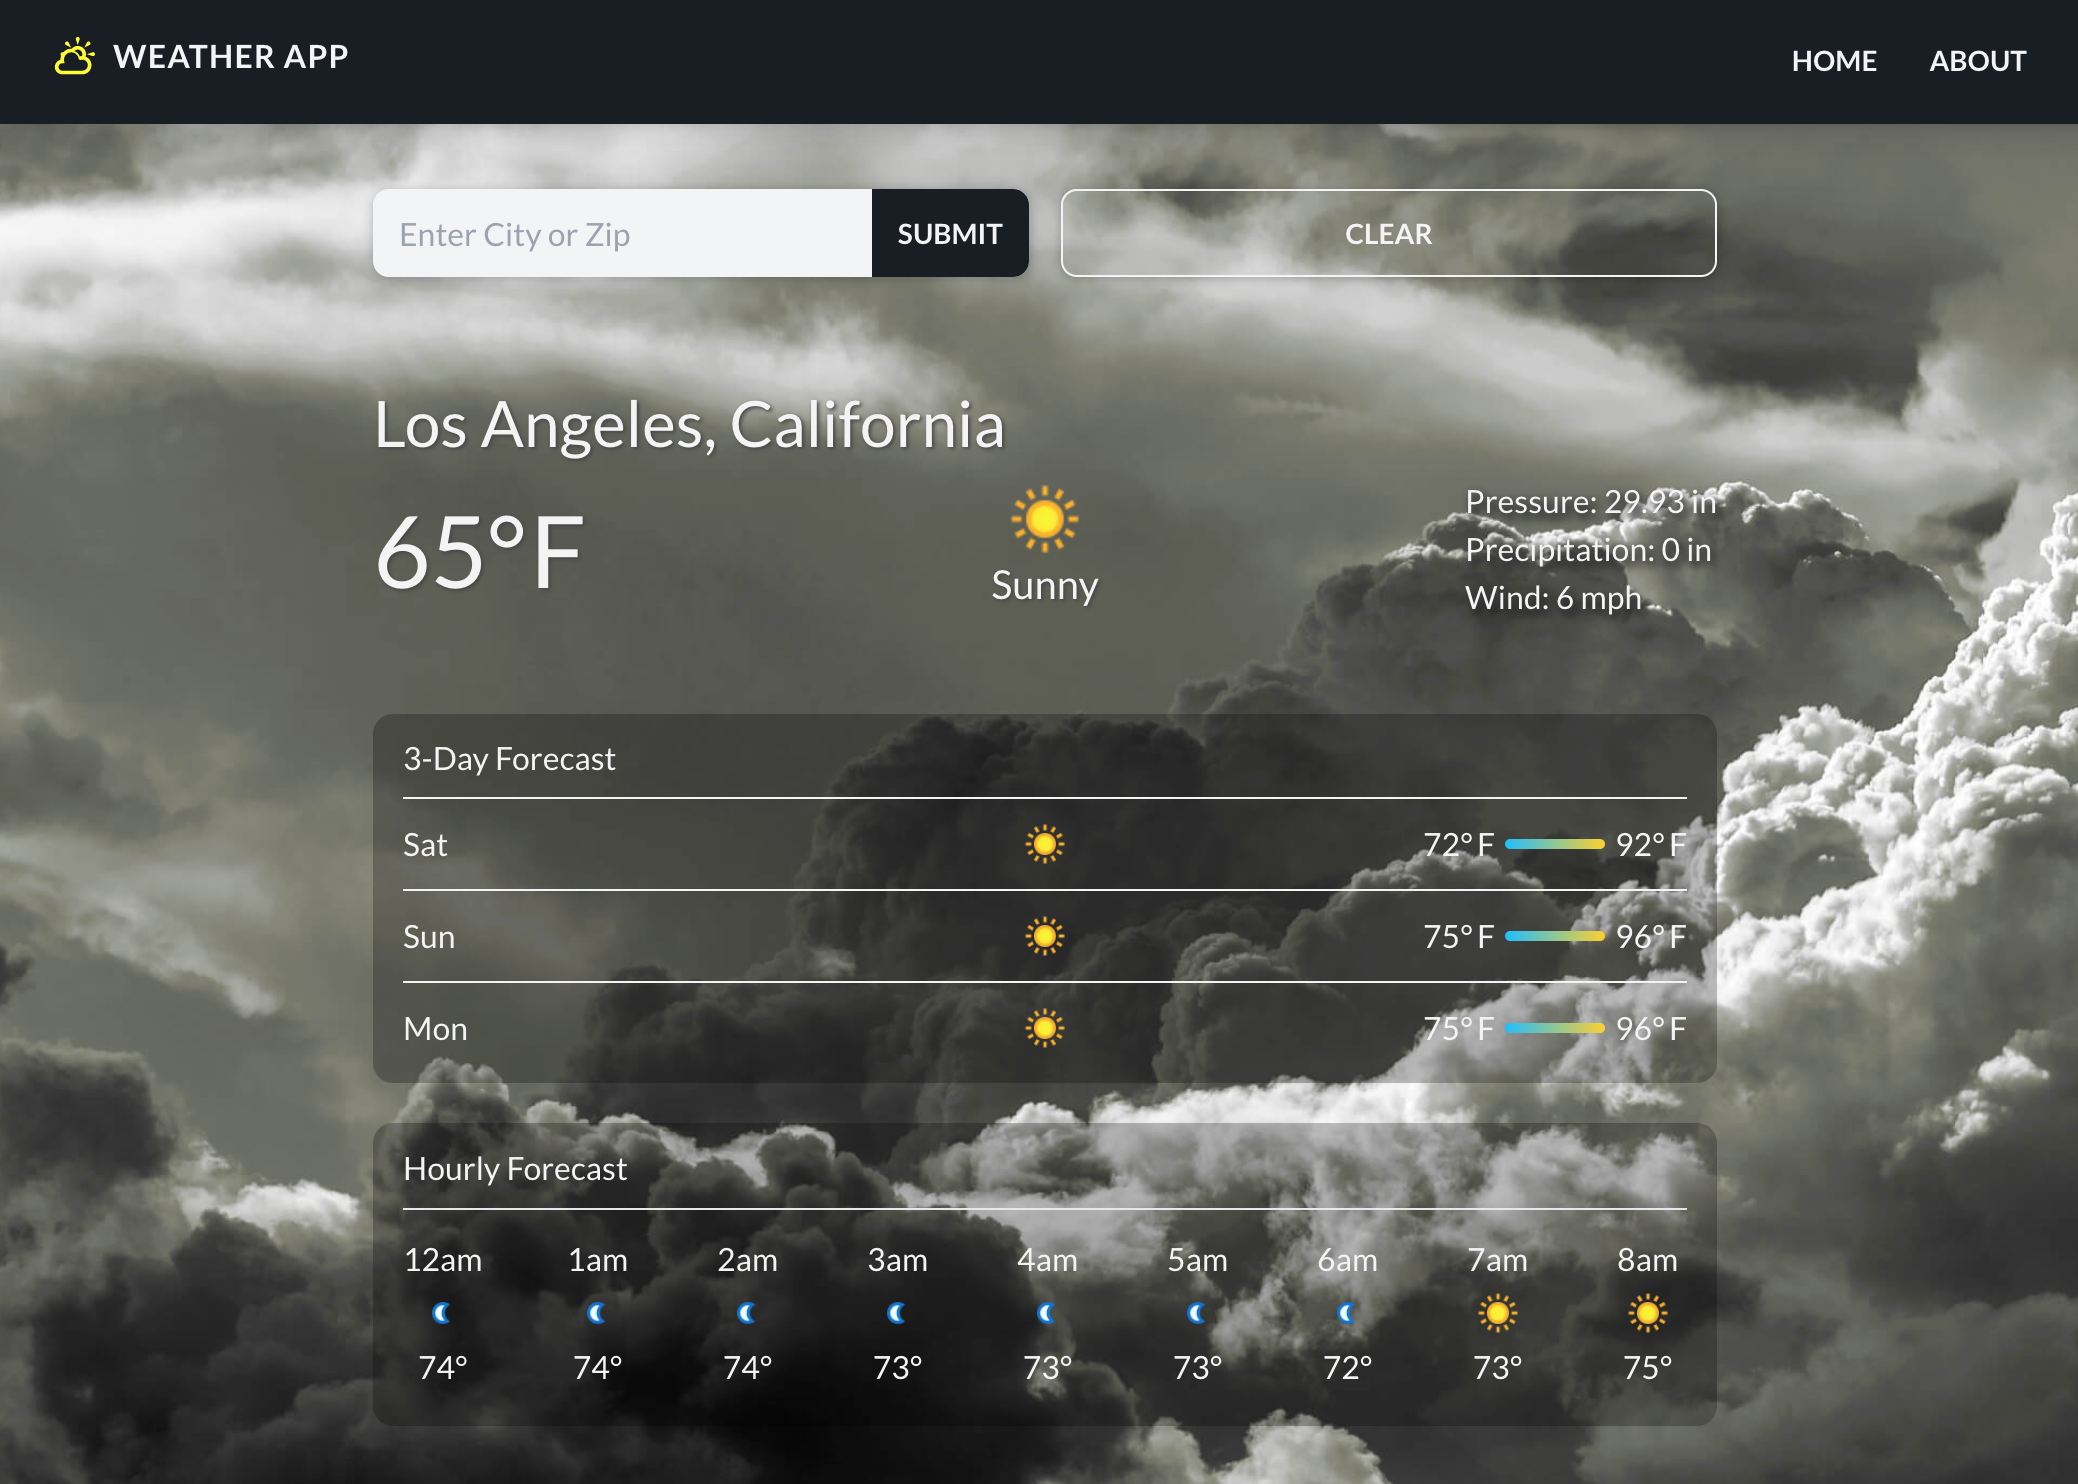Click the Wind: 6 mph reading
This screenshot has height=1484, width=2078.
1553,598
